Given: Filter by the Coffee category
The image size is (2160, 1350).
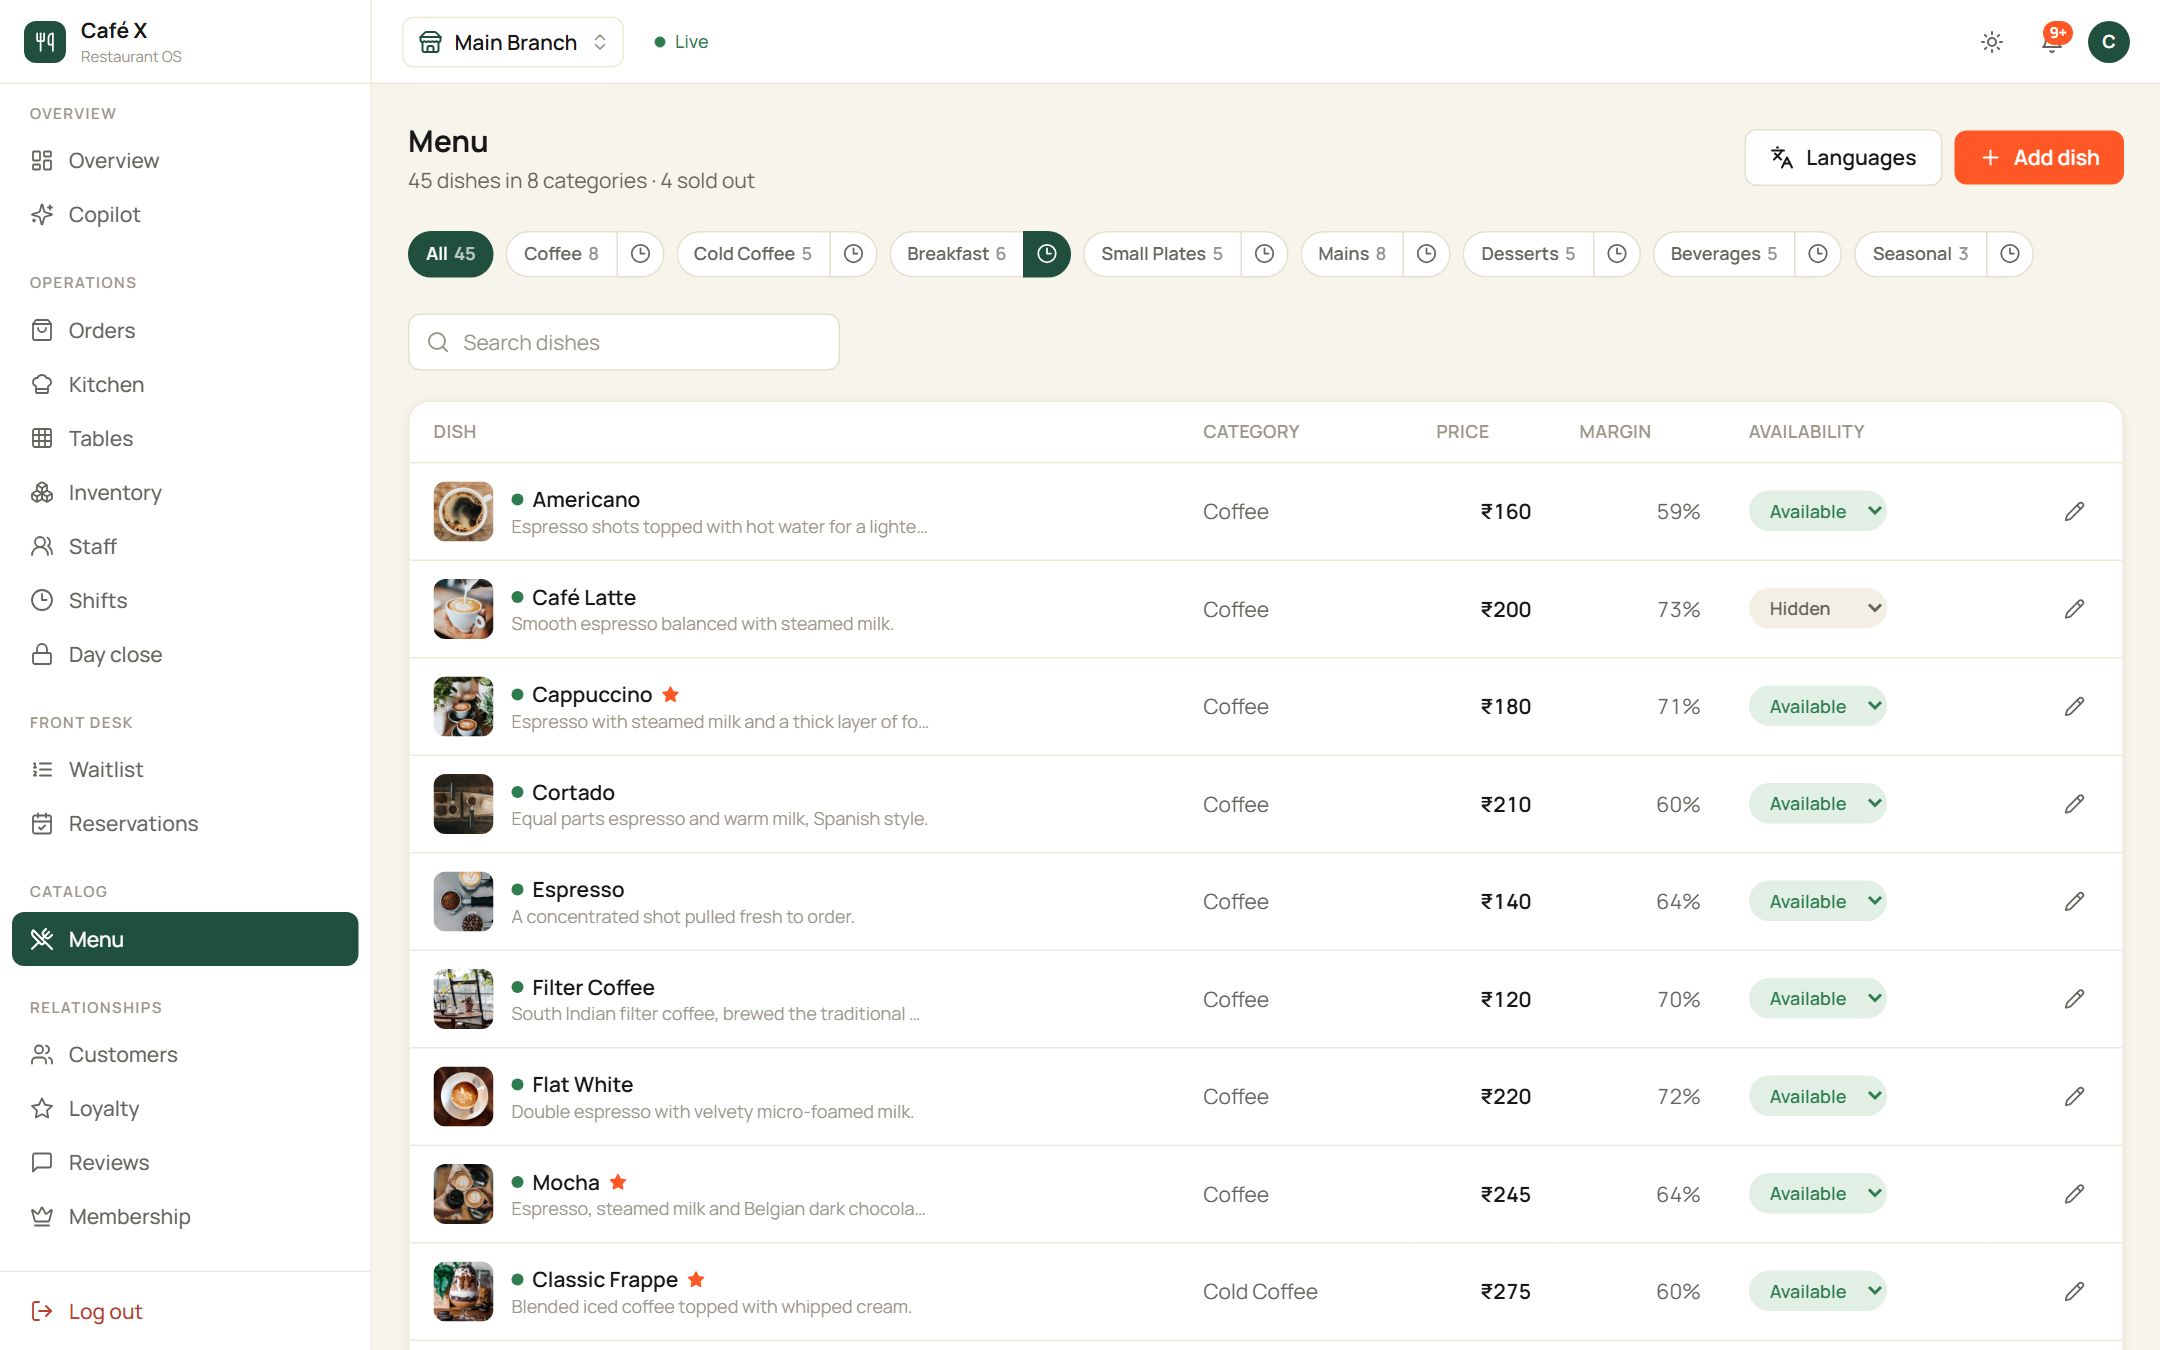Looking at the screenshot, I should coord(561,254).
